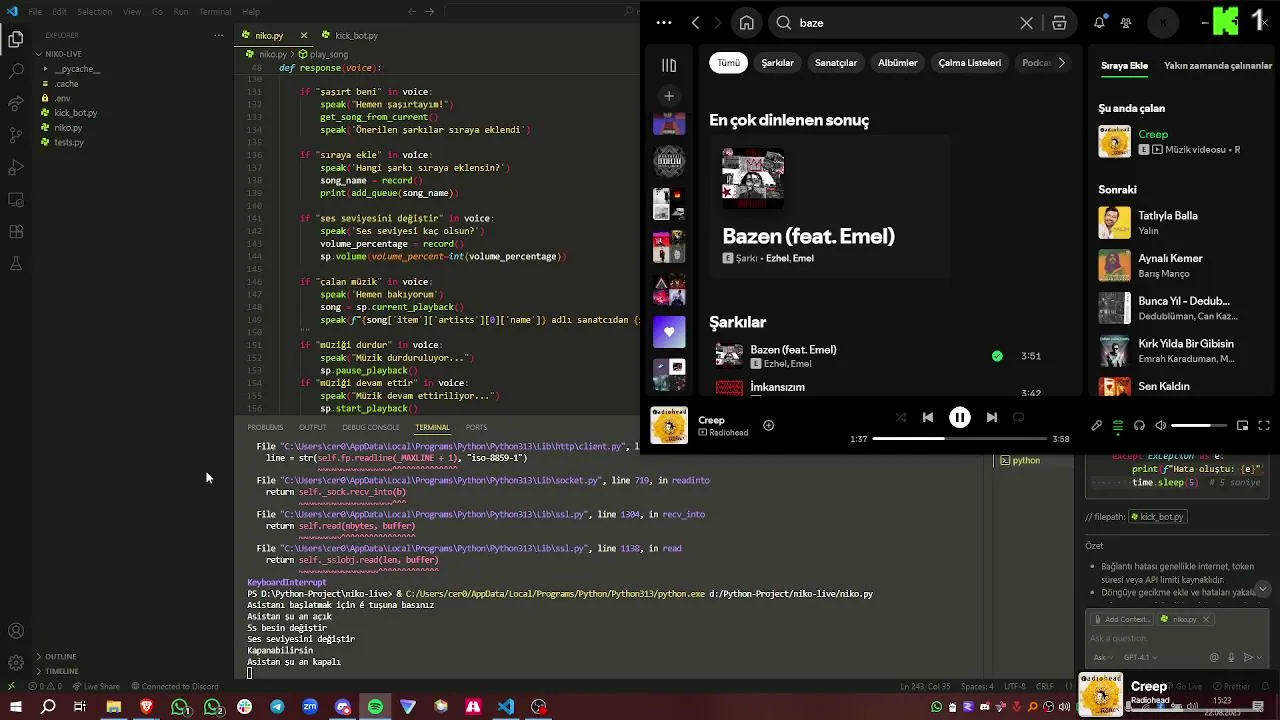Open the Windows Start menu
Image resolution: width=1280 pixels, height=720 pixels.
(x=16, y=707)
